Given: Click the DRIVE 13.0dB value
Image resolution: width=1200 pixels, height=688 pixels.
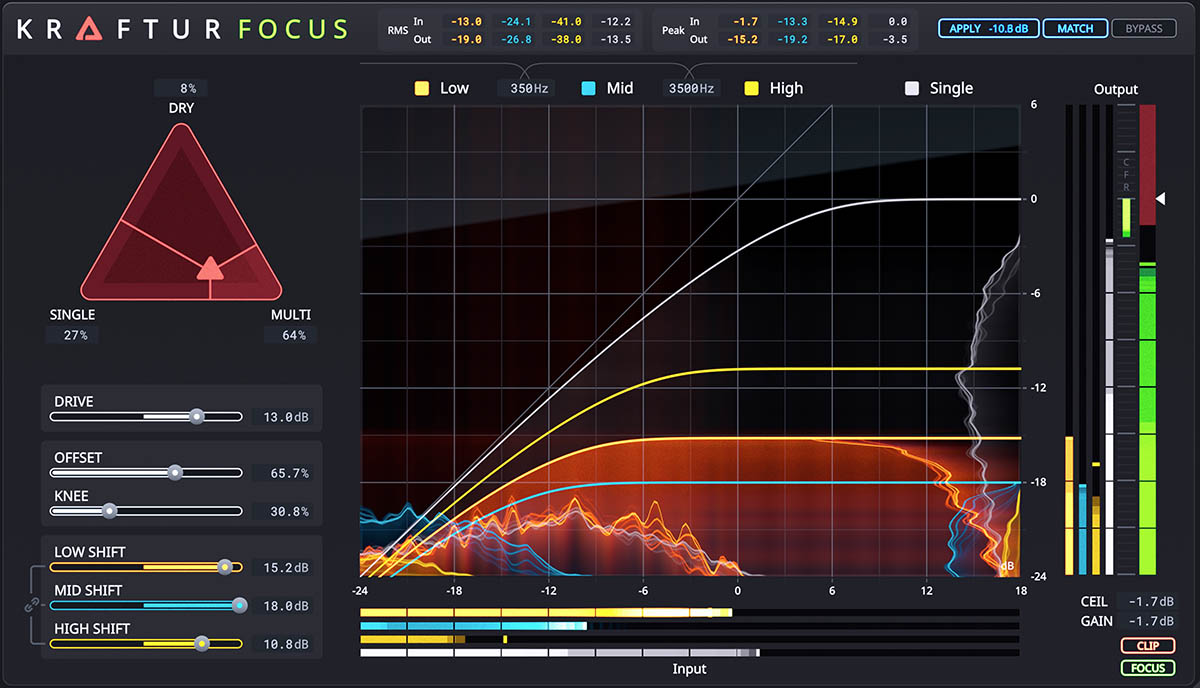Looking at the screenshot, I should (x=282, y=417).
